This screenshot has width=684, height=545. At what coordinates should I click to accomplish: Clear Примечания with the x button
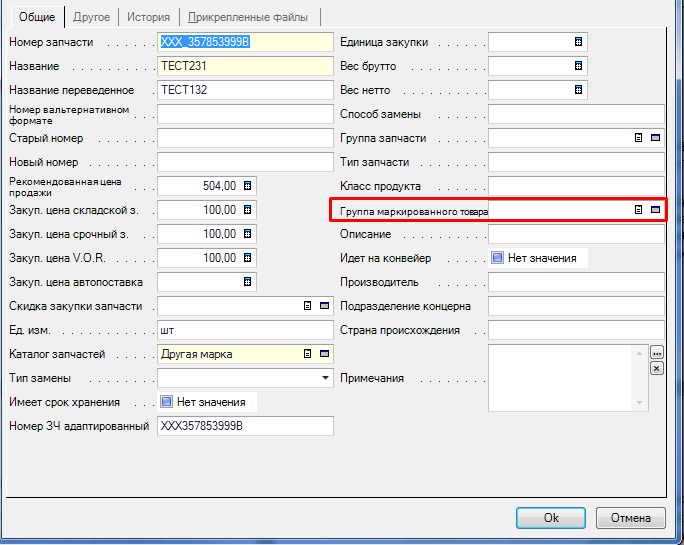657,368
